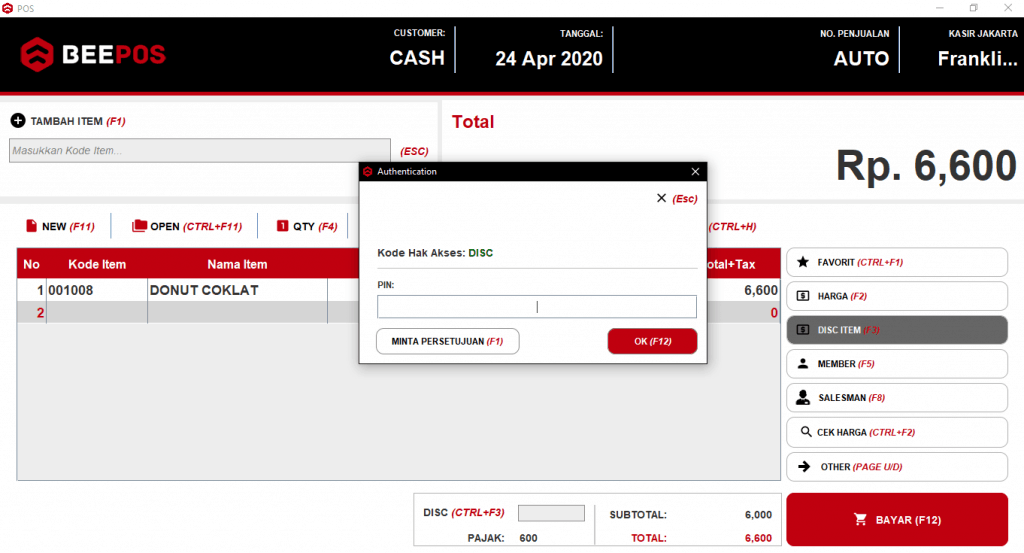This screenshot has width=1024, height=553.
Task: Click the POS app icon in title bar
Action: pyautogui.click(x=8, y=8)
